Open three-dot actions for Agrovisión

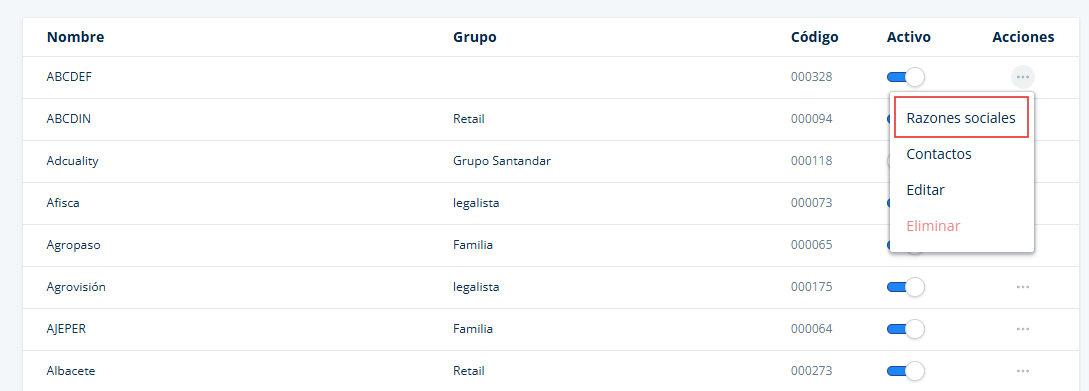[1022, 286]
